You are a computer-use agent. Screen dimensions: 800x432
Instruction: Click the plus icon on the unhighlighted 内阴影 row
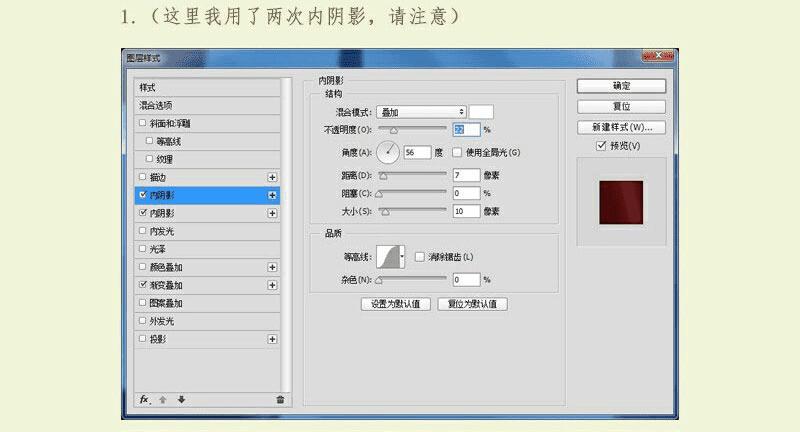click(272, 213)
